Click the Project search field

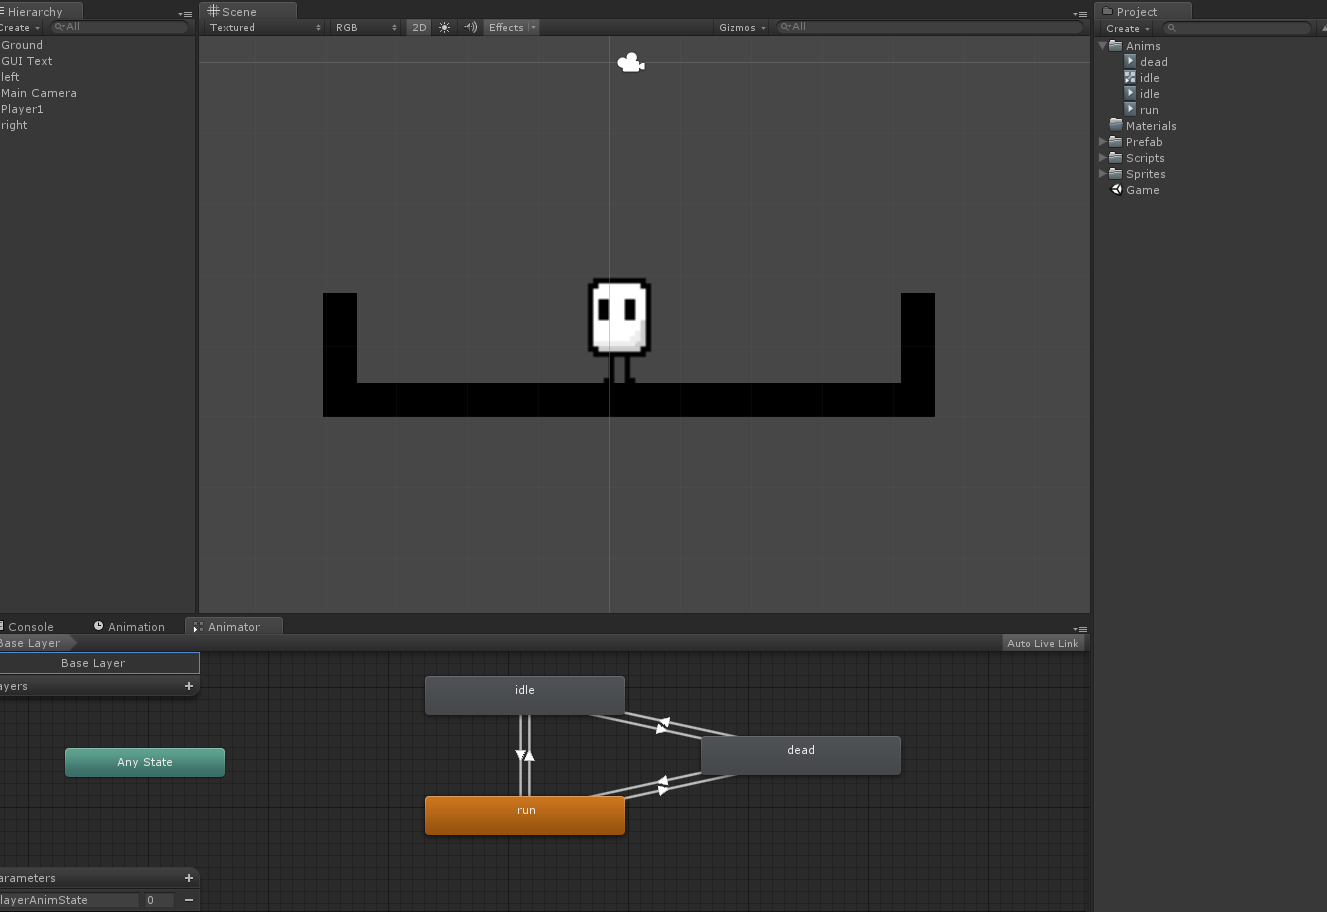pos(1236,28)
